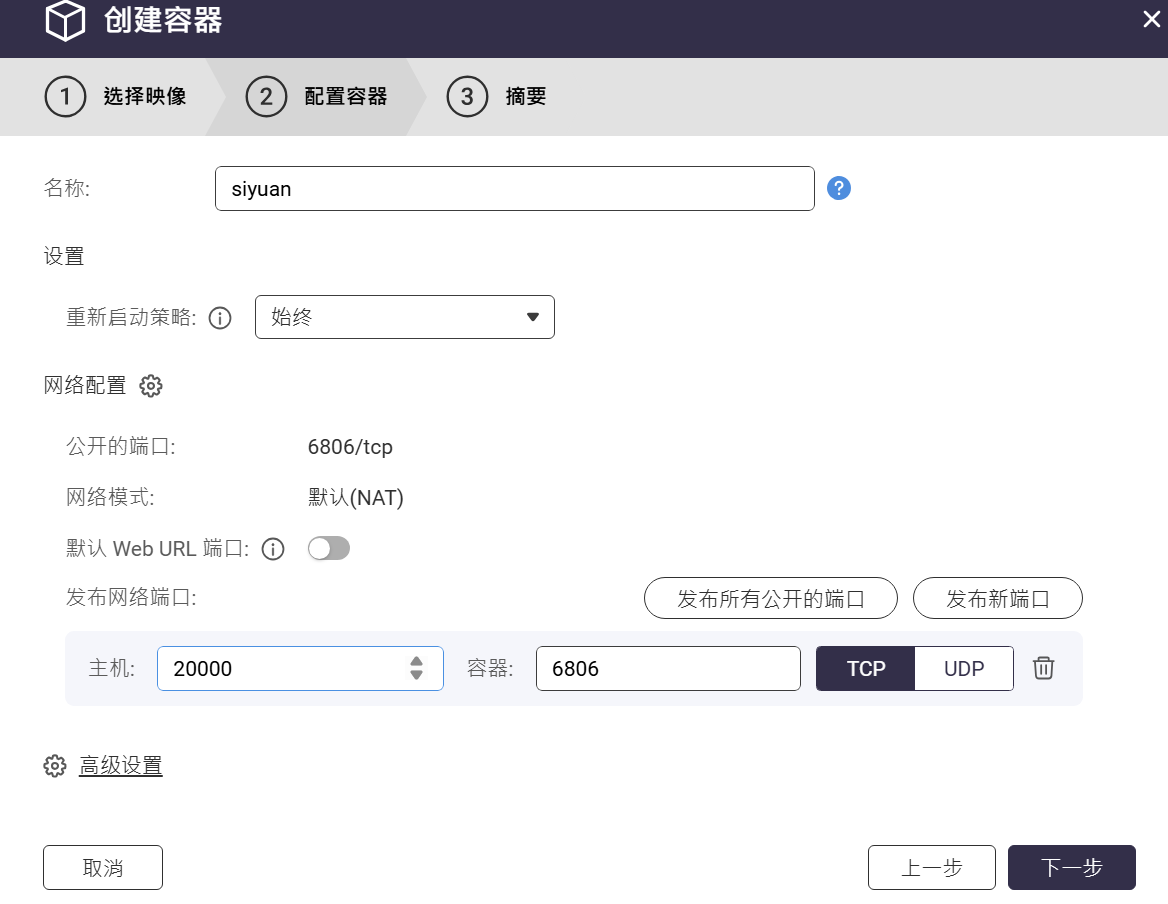This screenshot has height=904, width=1168.
Task: Click info icon beside 默认 Web URL 端口
Action: 273,549
